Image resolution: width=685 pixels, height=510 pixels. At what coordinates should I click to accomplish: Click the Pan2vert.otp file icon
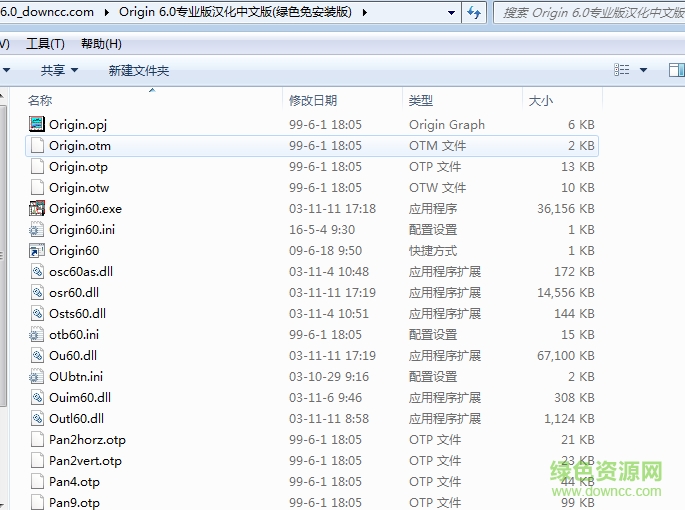coord(37,460)
